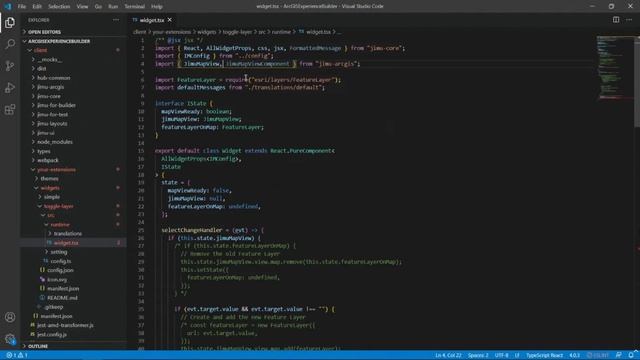The image size is (640, 360).
Task: Open the Search view in the activity bar
Action: point(10,44)
